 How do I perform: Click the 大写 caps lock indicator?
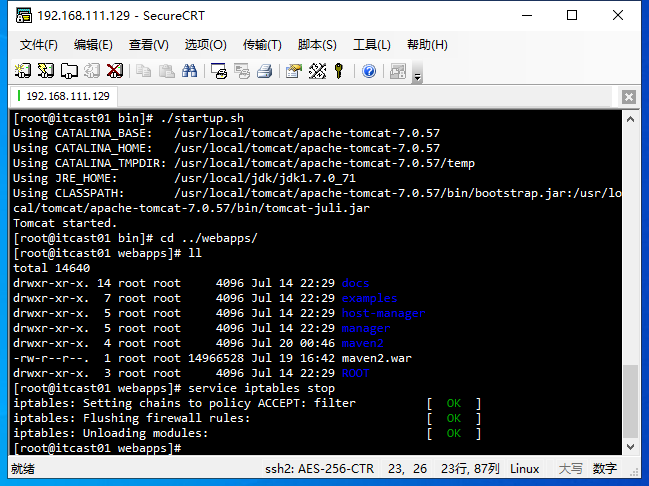pos(570,469)
